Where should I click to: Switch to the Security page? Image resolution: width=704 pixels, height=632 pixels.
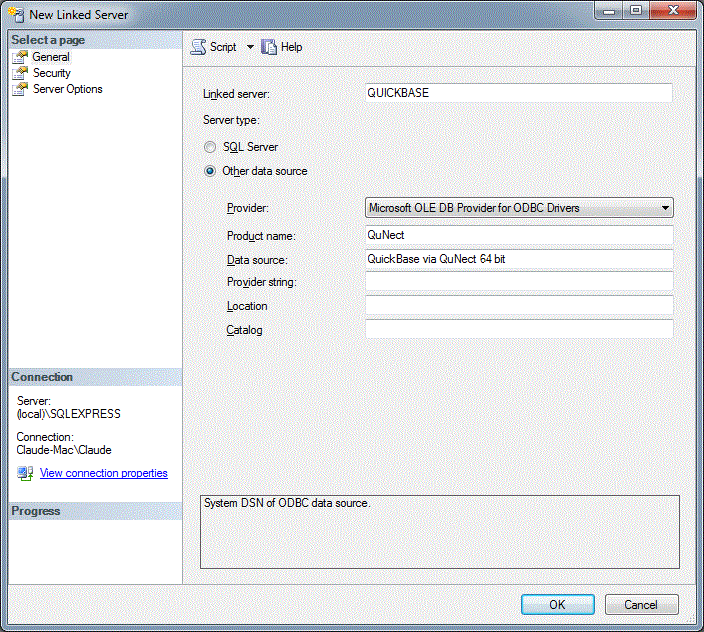pos(52,73)
